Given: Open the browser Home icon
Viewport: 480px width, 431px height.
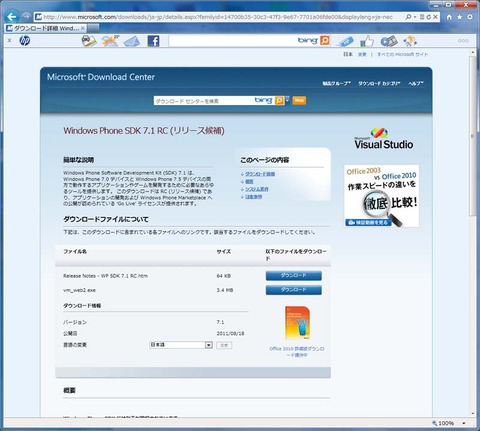Looking at the screenshot, I should click(449, 17).
